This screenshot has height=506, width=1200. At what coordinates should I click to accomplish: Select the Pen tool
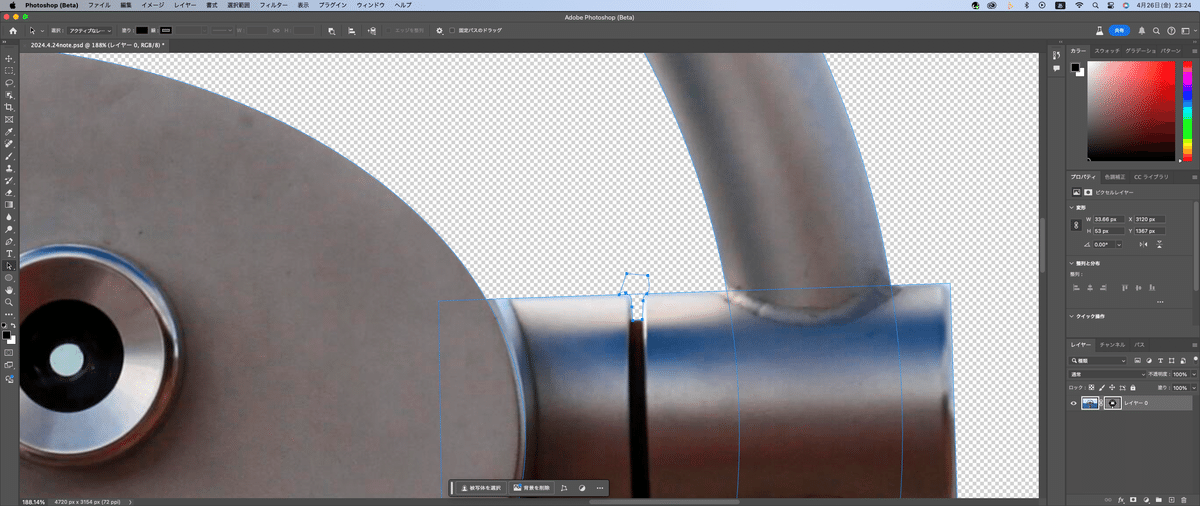(9, 241)
